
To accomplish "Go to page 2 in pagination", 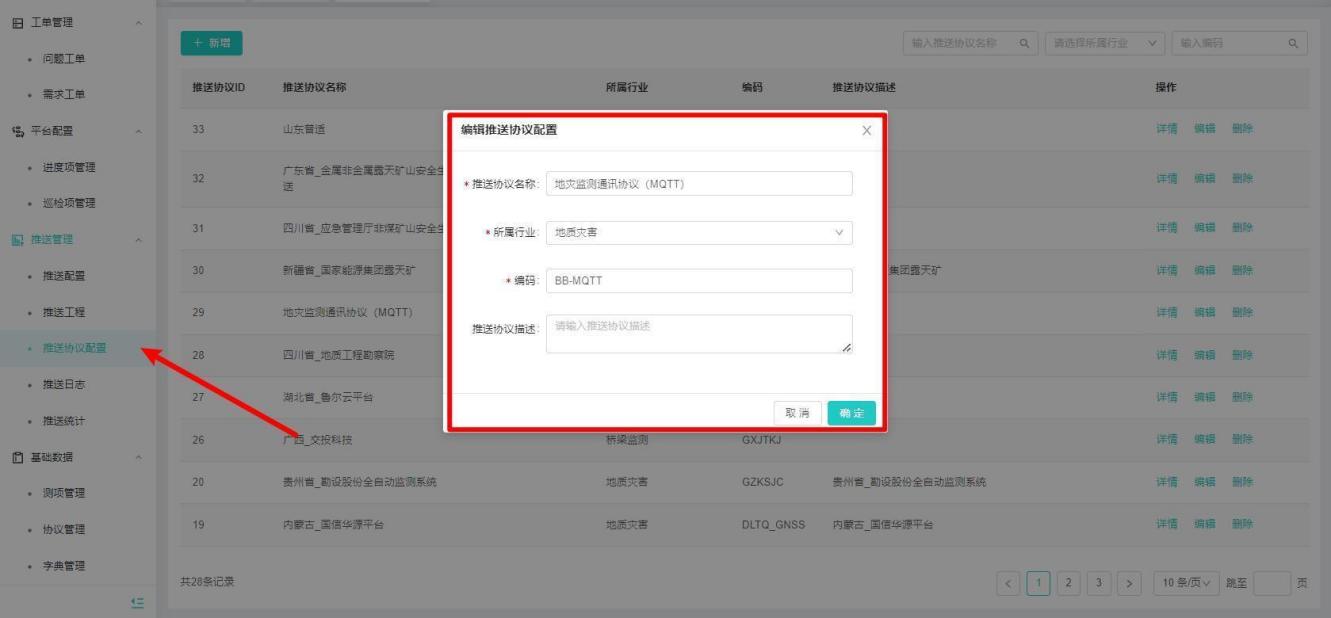I will (1068, 582).
